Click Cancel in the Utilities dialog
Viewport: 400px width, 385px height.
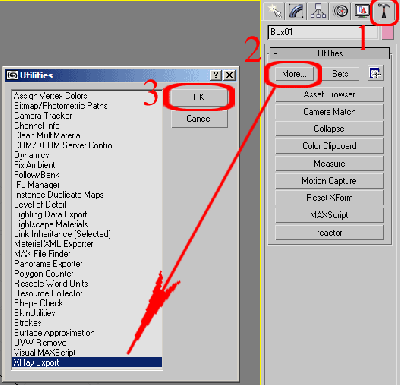pyautogui.click(x=199, y=119)
